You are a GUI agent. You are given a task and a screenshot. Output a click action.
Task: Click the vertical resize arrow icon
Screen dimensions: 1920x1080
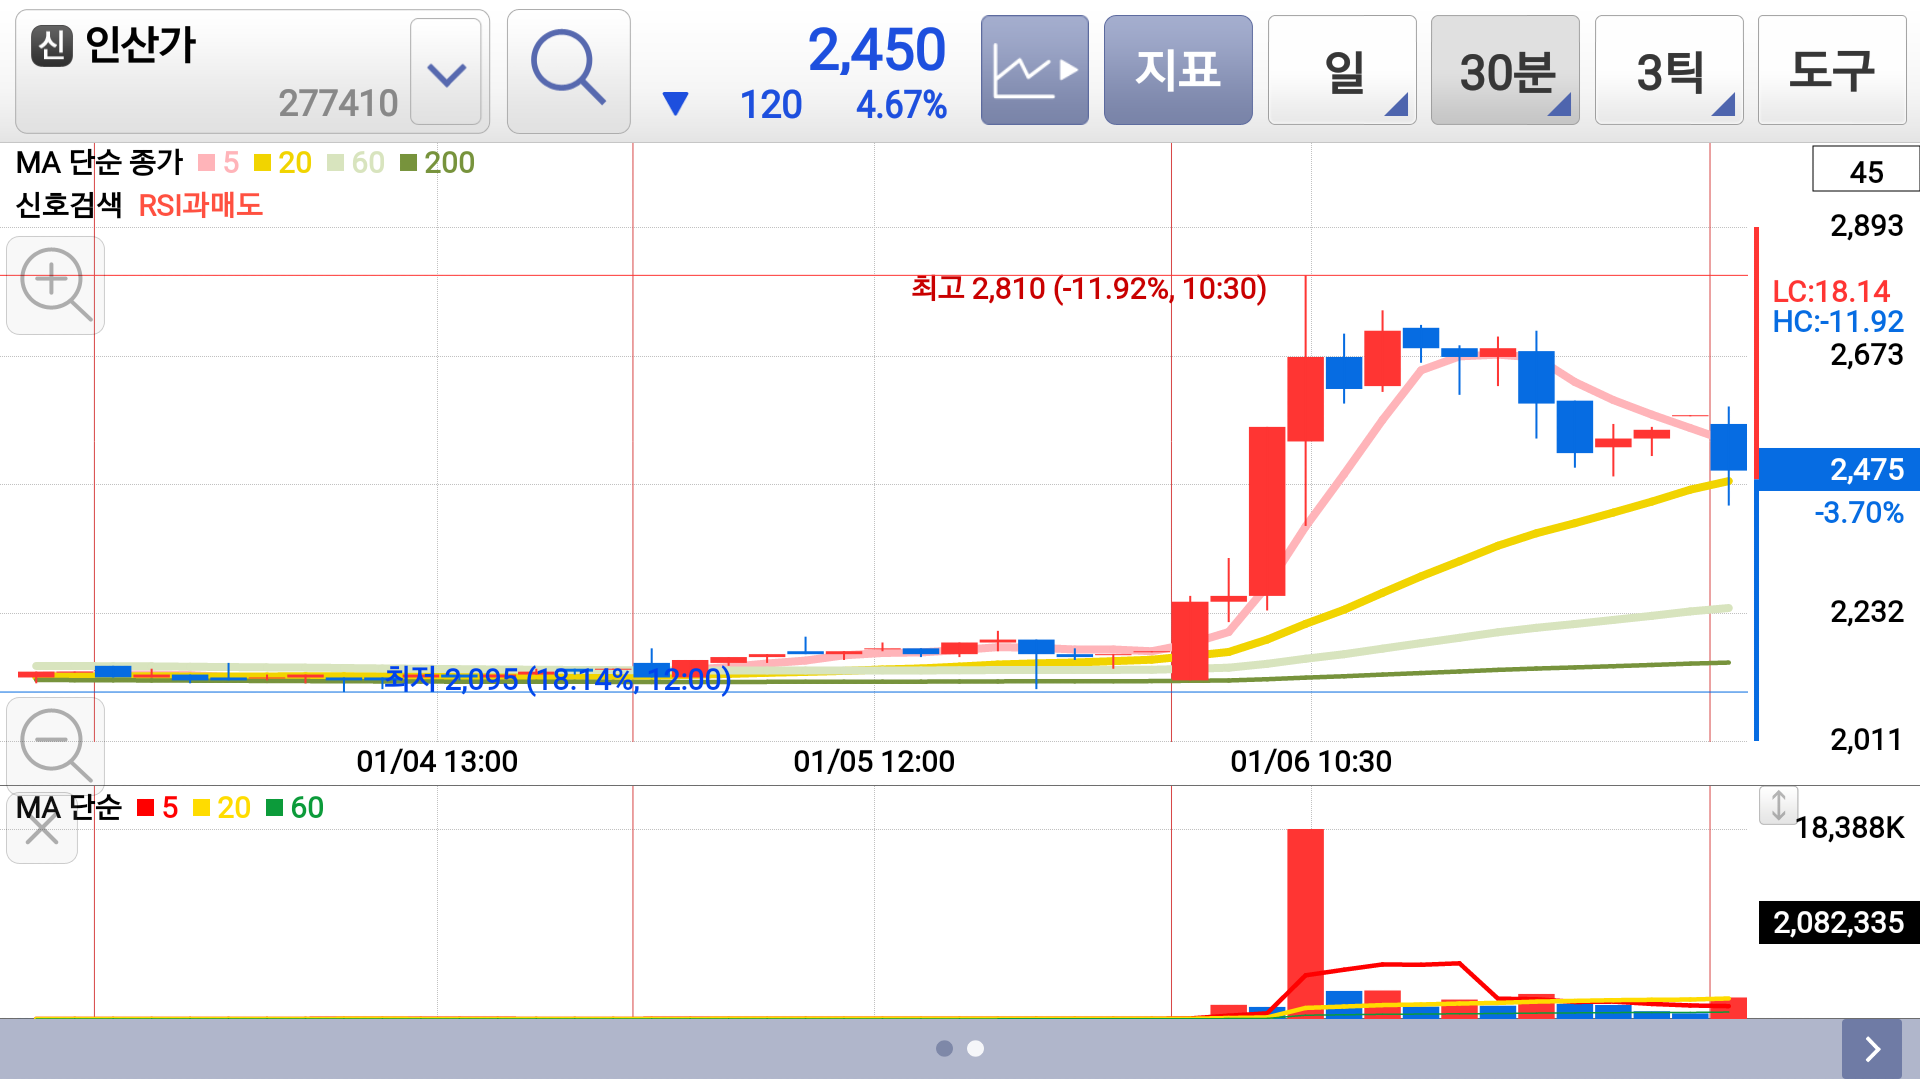[1778, 805]
